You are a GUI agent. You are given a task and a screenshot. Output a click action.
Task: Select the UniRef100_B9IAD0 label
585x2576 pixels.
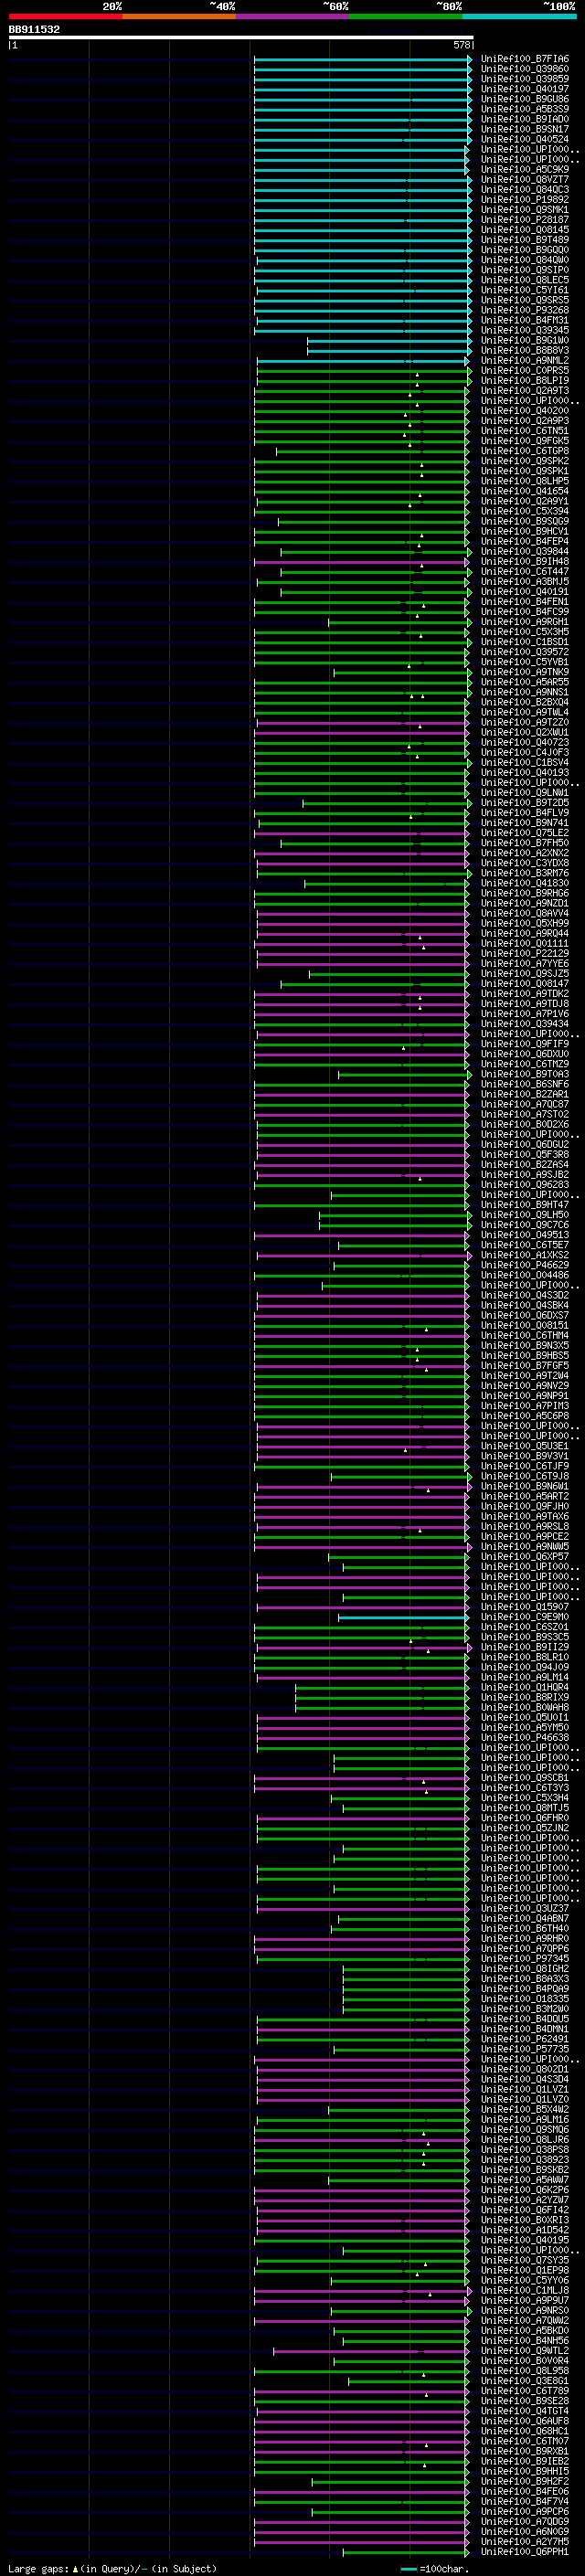(x=525, y=119)
